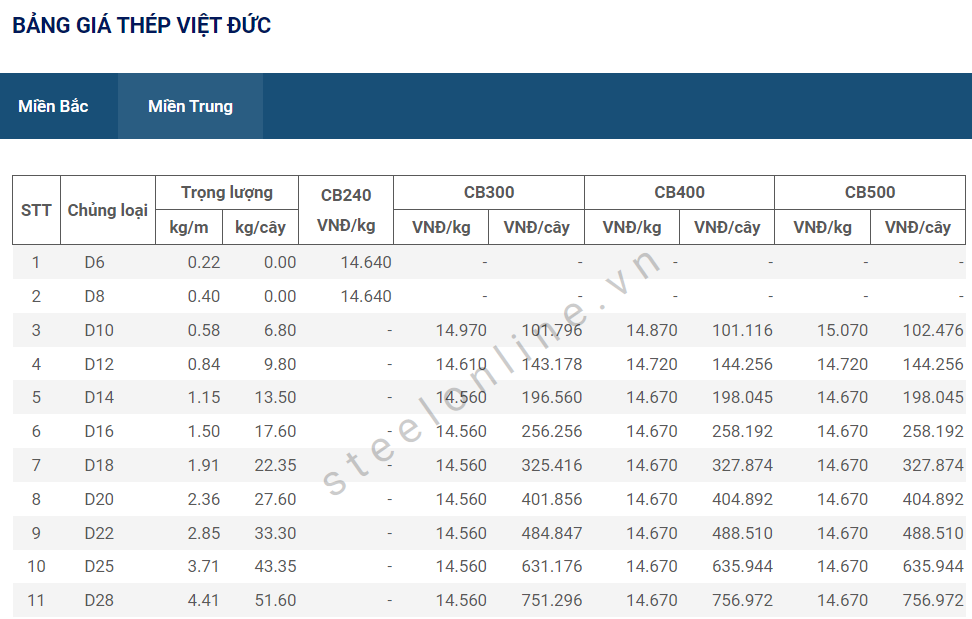Click the 401.856 value in D20 row
This screenshot has width=972, height=619.
pyautogui.click(x=552, y=499)
